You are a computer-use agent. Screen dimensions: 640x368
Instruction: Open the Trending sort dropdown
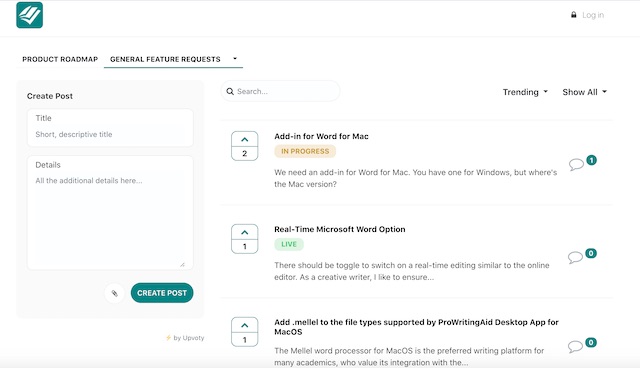[525, 92]
